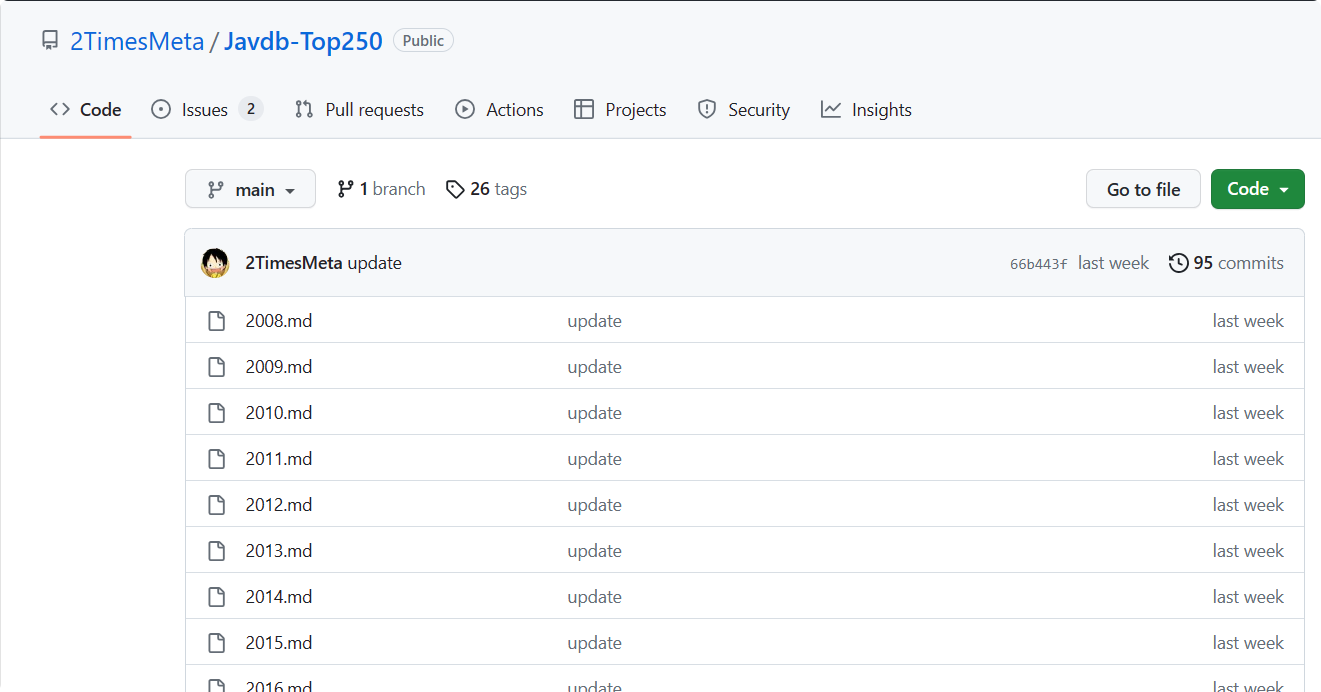Open file 2012.md

pos(279,505)
